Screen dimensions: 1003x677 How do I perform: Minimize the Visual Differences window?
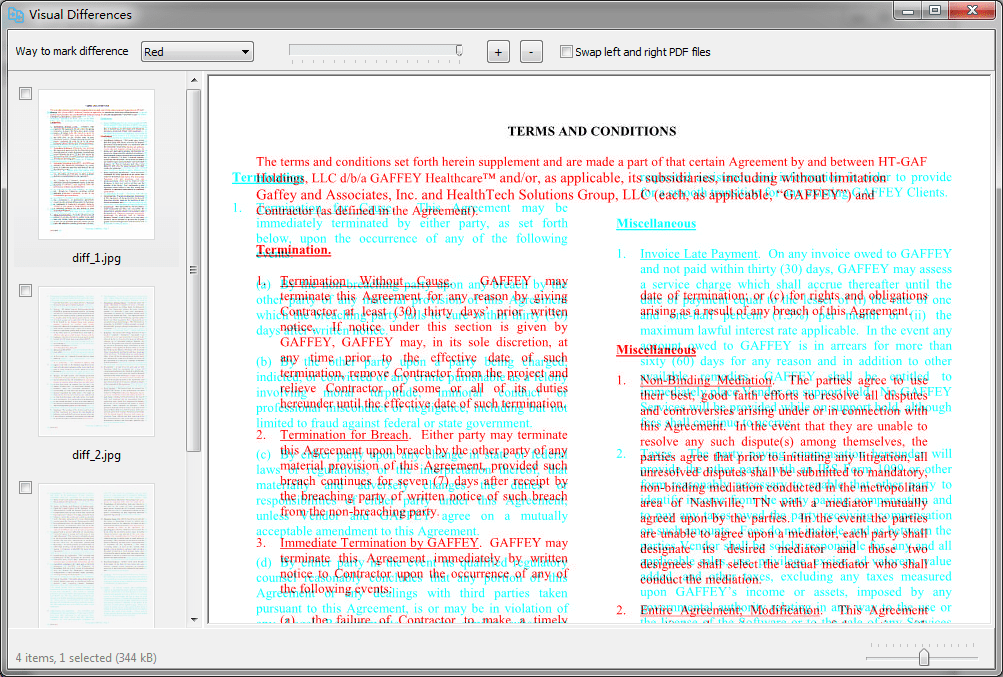tap(908, 10)
